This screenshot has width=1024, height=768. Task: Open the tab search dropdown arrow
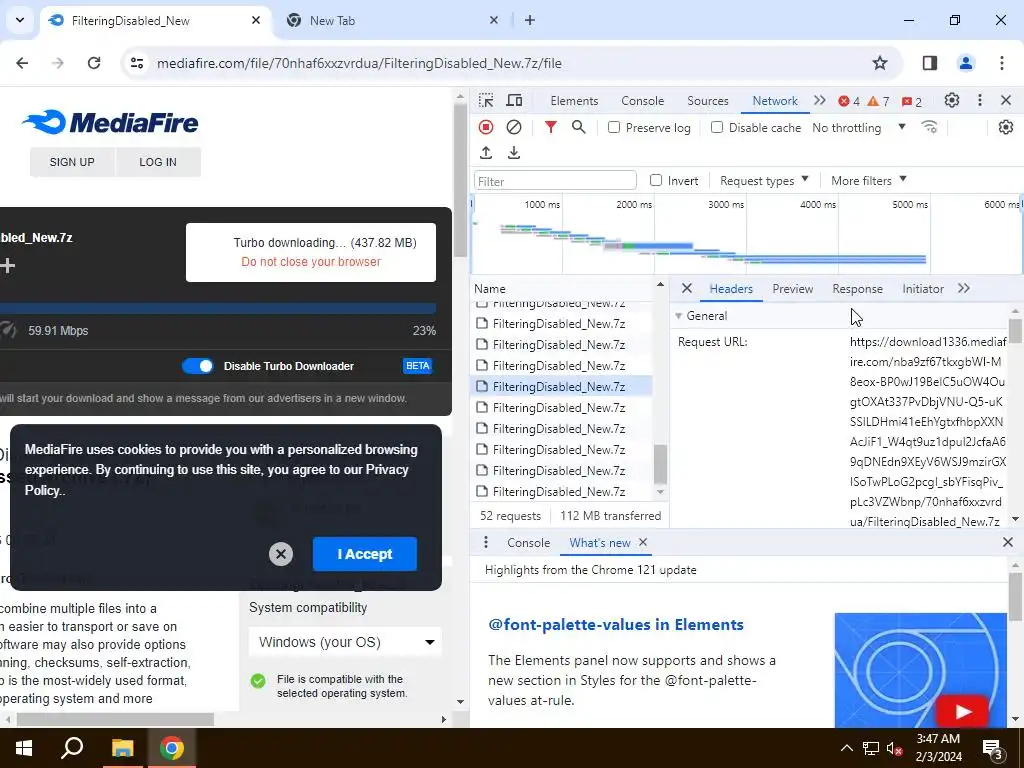20,20
